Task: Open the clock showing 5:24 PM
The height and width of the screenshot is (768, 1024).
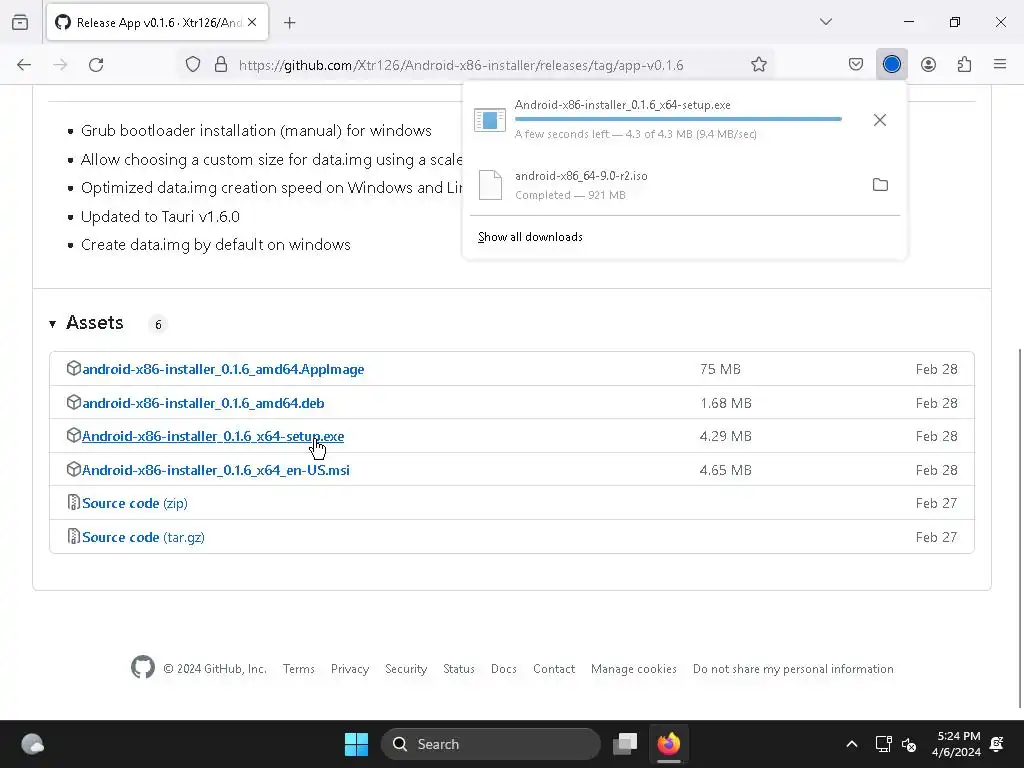Action: coord(956,744)
